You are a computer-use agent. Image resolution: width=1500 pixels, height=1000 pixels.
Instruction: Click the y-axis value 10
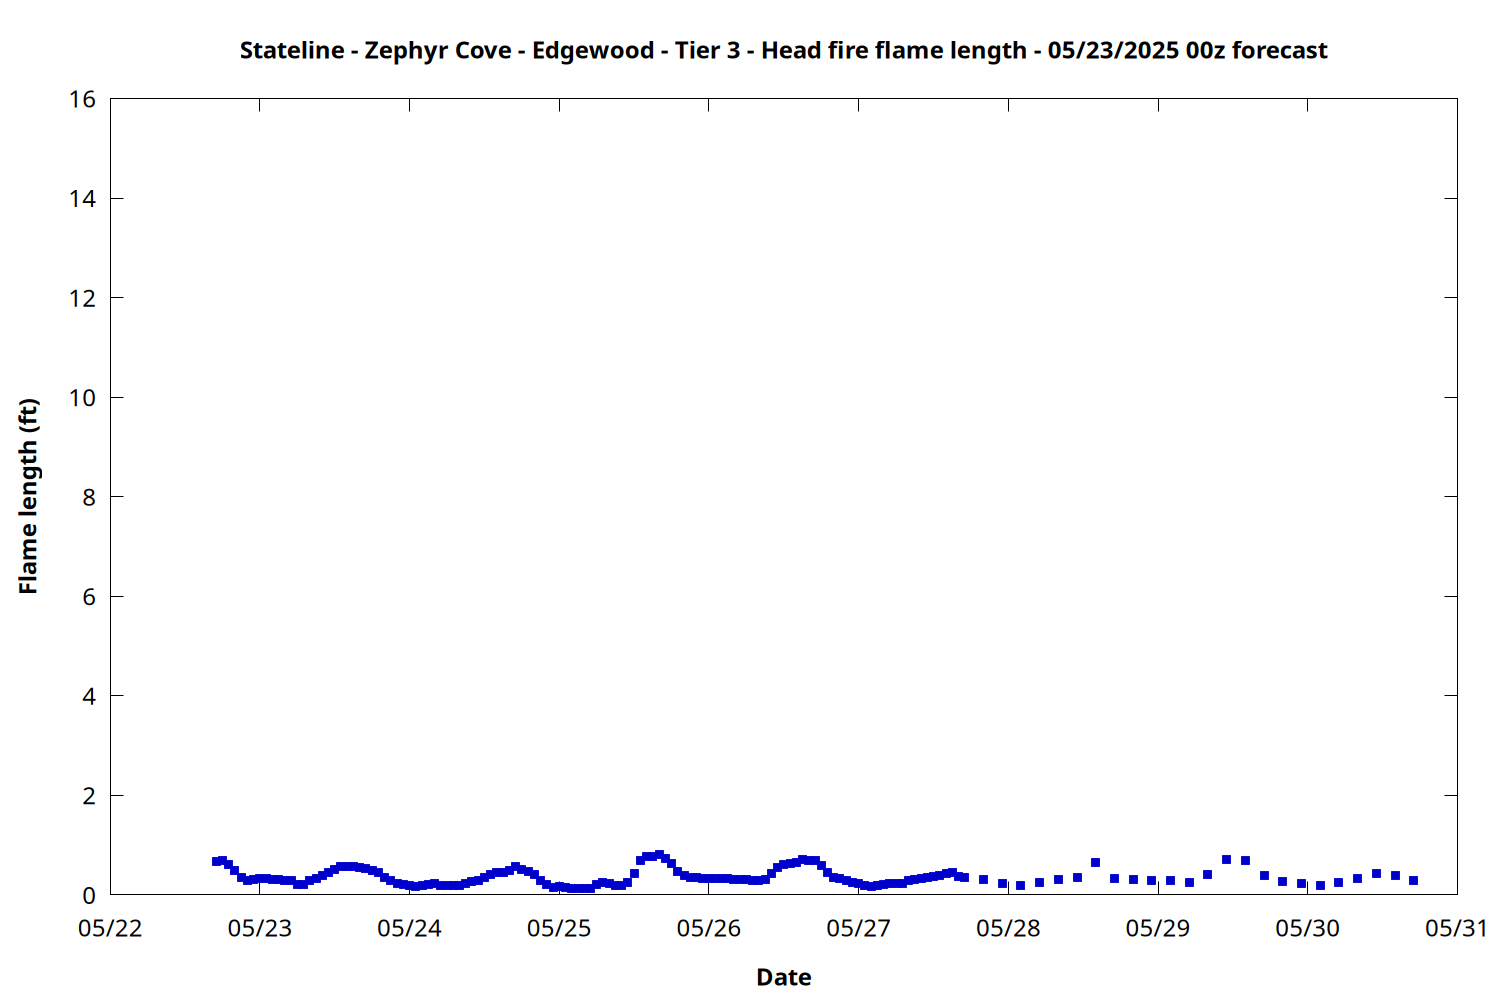coord(83,398)
